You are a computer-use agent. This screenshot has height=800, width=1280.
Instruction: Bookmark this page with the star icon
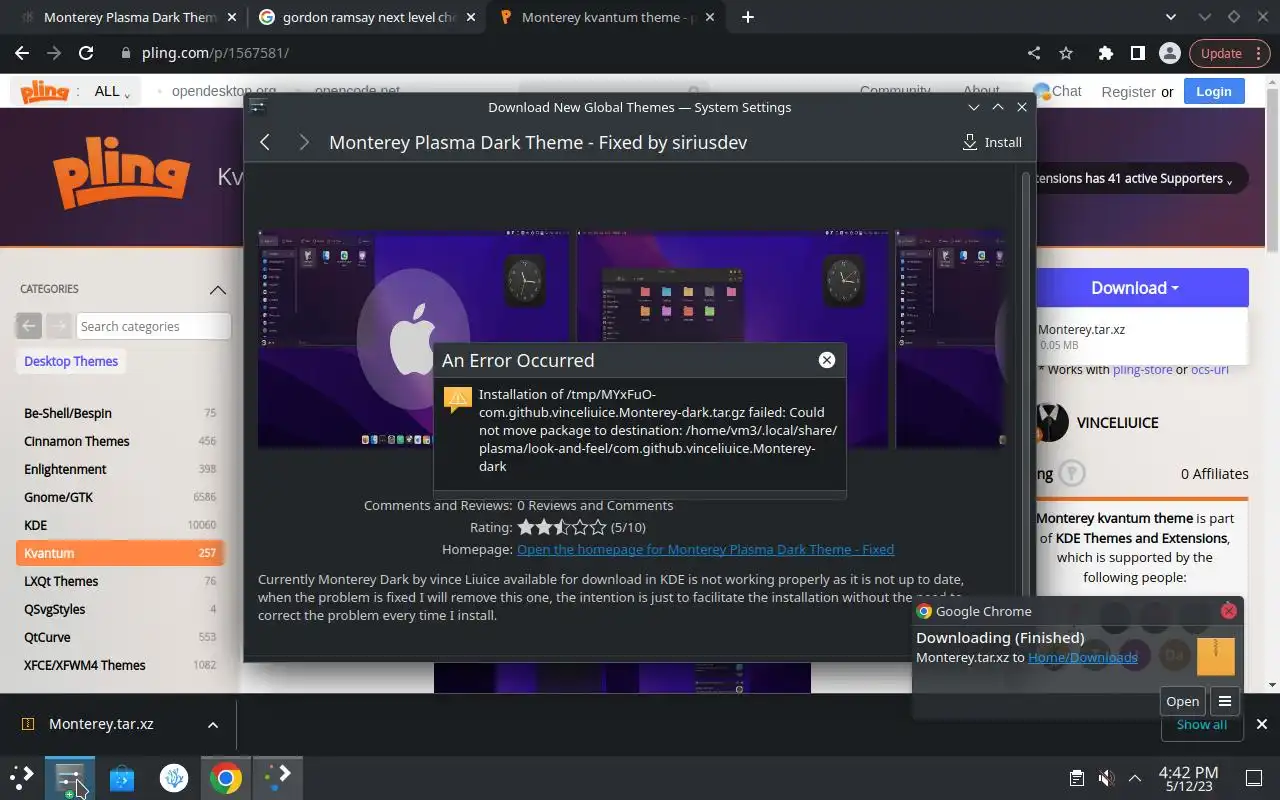pyautogui.click(x=1066, y=53)
